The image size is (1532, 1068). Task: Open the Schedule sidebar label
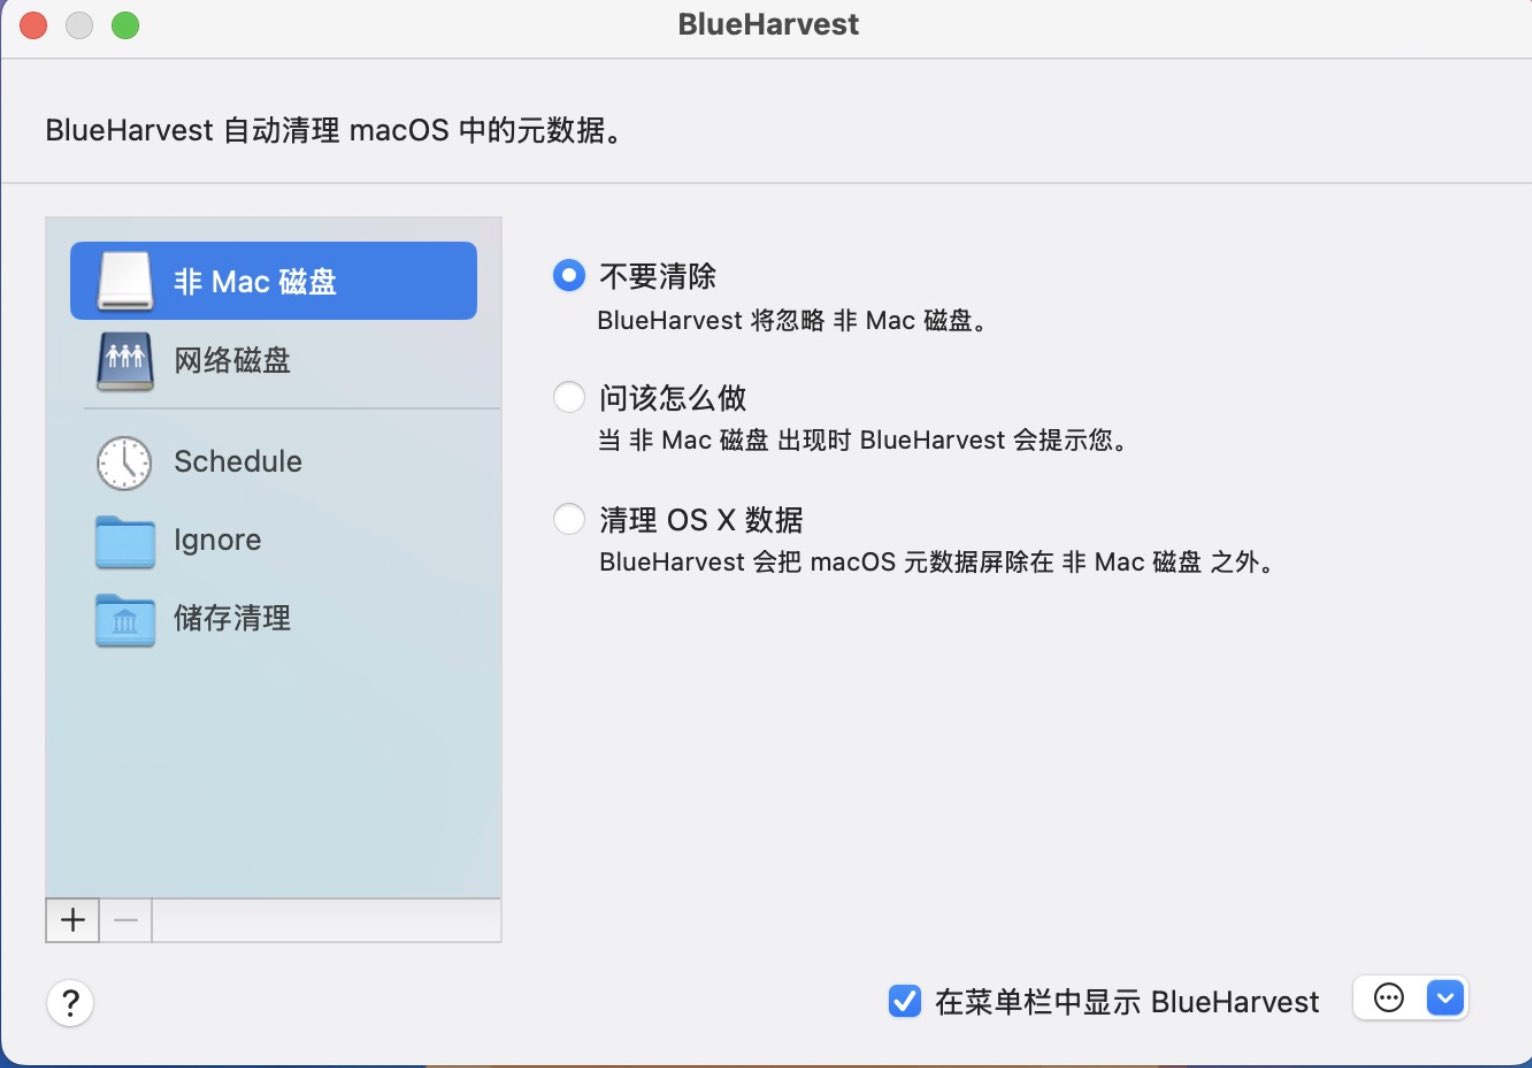(238, 461)
